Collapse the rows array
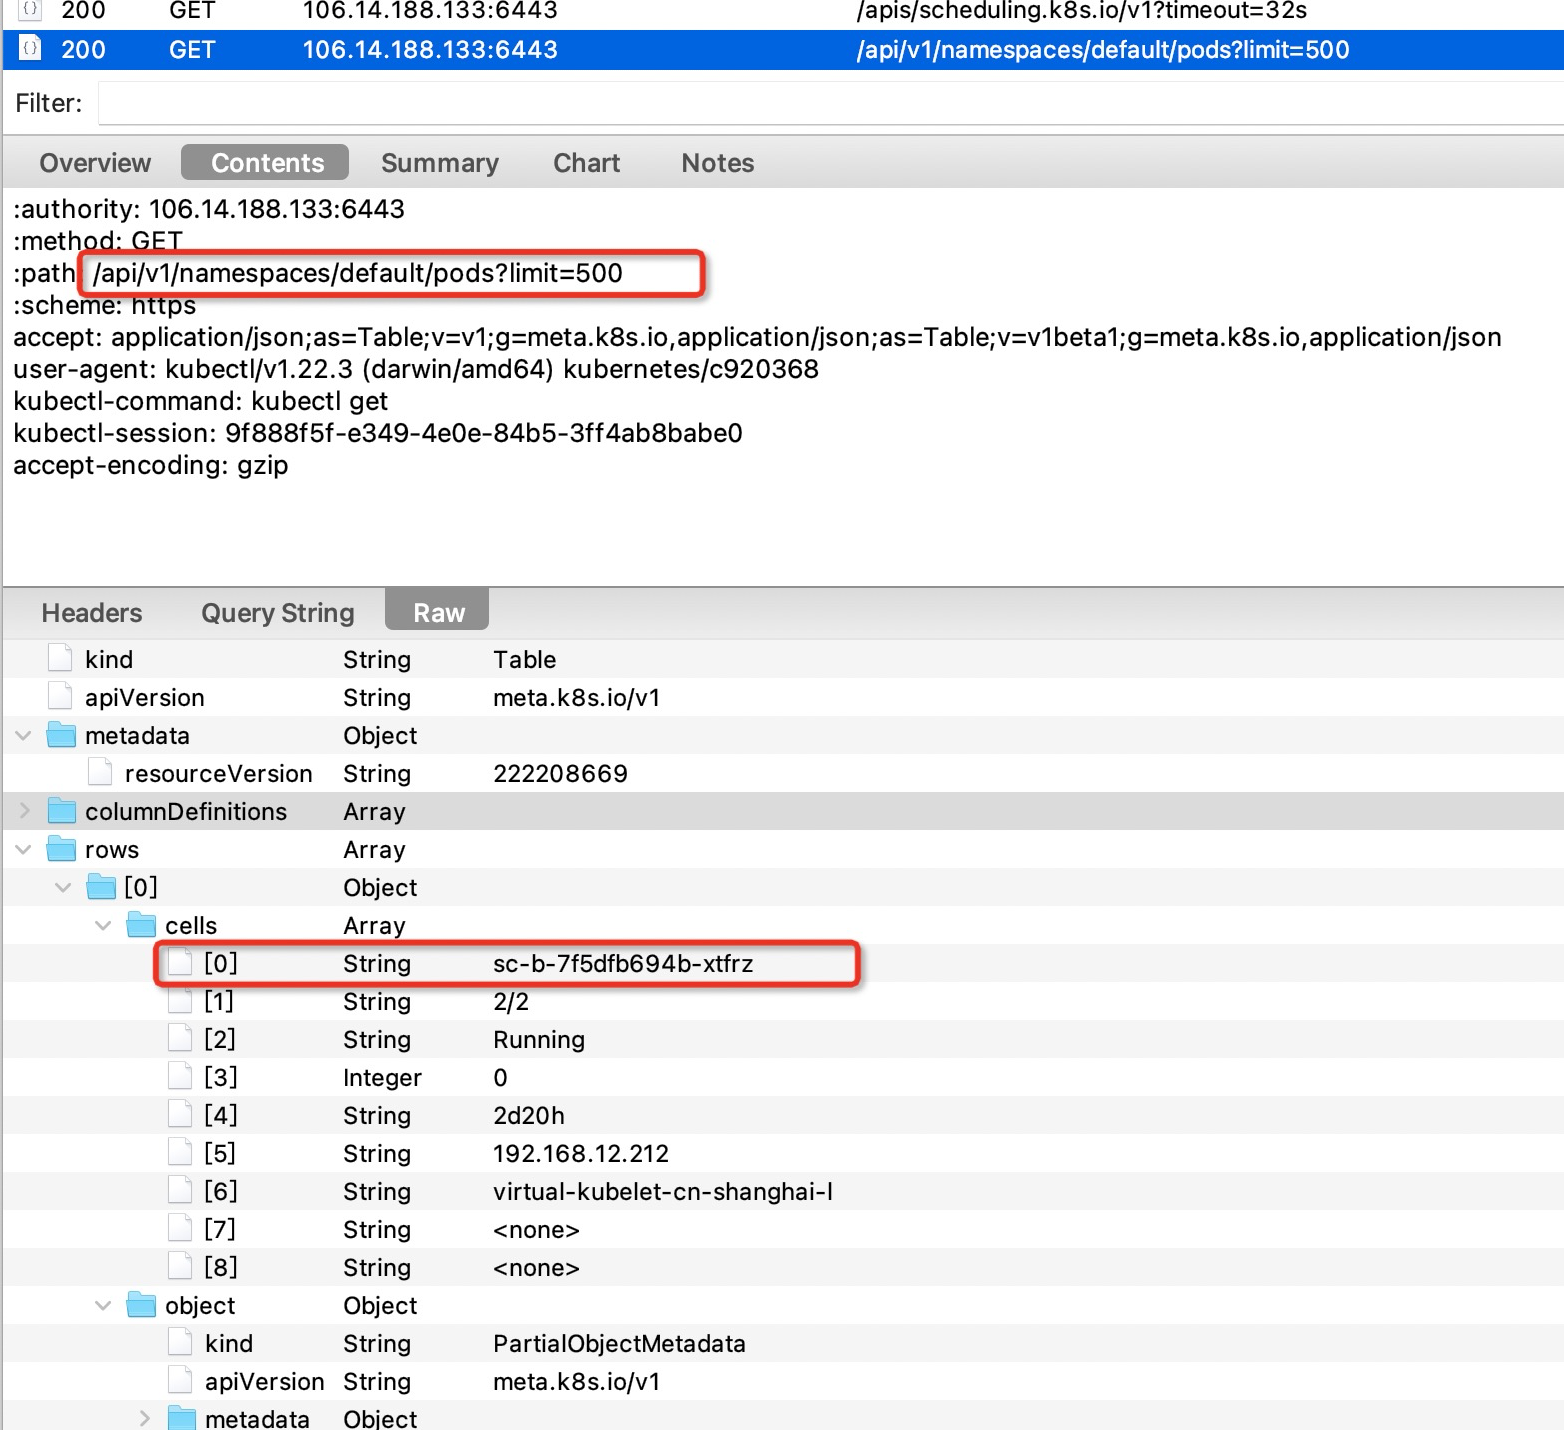Viewport: 1564px width, 1430px height. click(x=24, y=850)
